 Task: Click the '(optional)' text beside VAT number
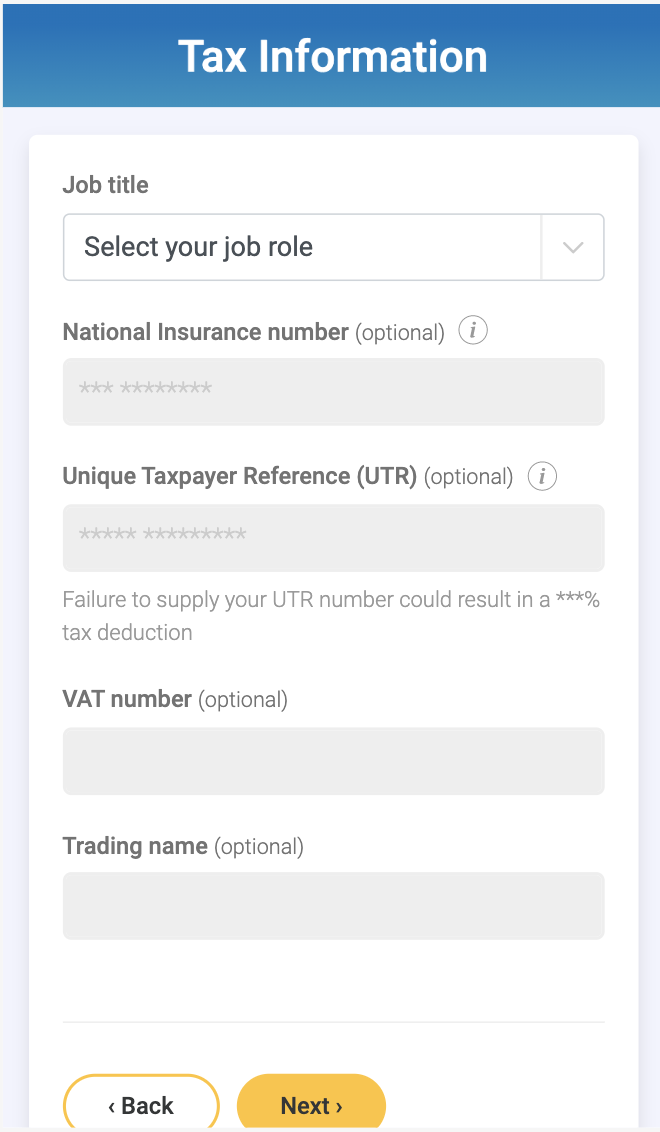point(243,700)
